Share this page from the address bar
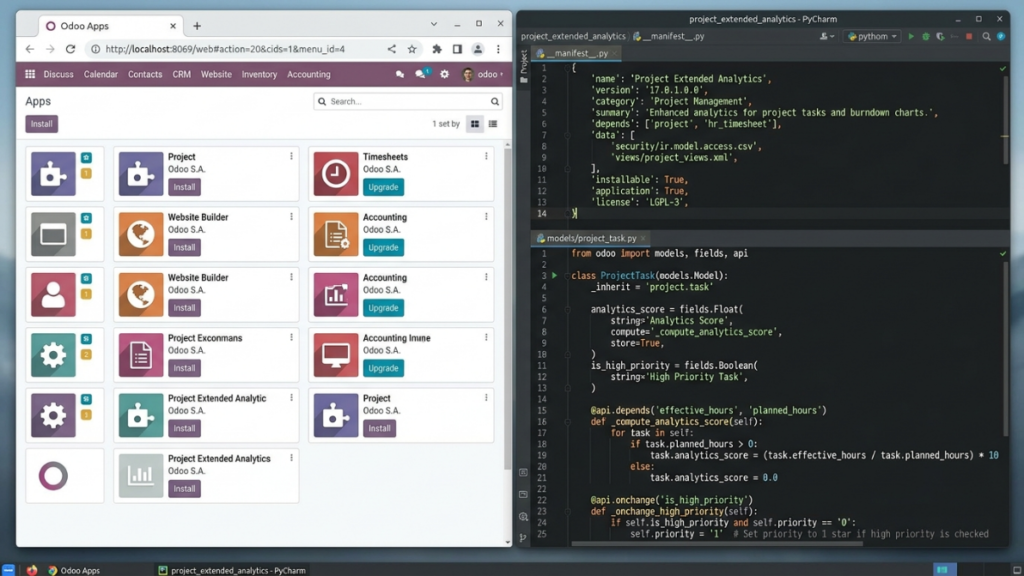This screenshot has height=576, width=1024. click(391, 49)
